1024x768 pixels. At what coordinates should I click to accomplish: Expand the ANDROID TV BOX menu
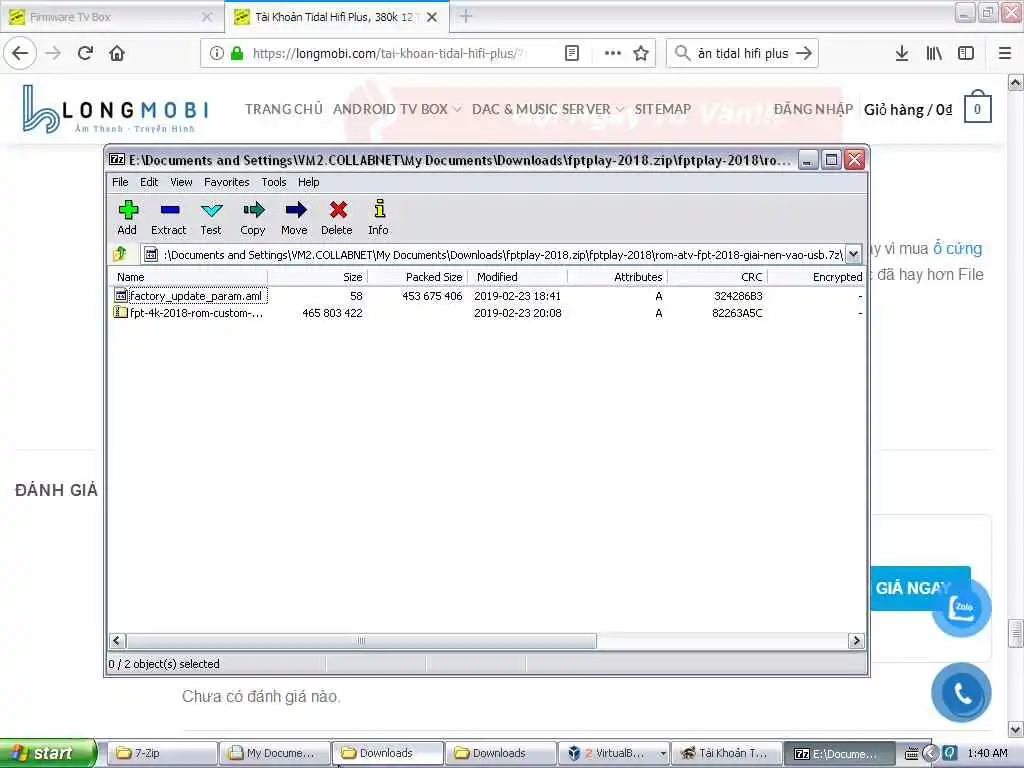pyautogui.click(x=397, y=109)
